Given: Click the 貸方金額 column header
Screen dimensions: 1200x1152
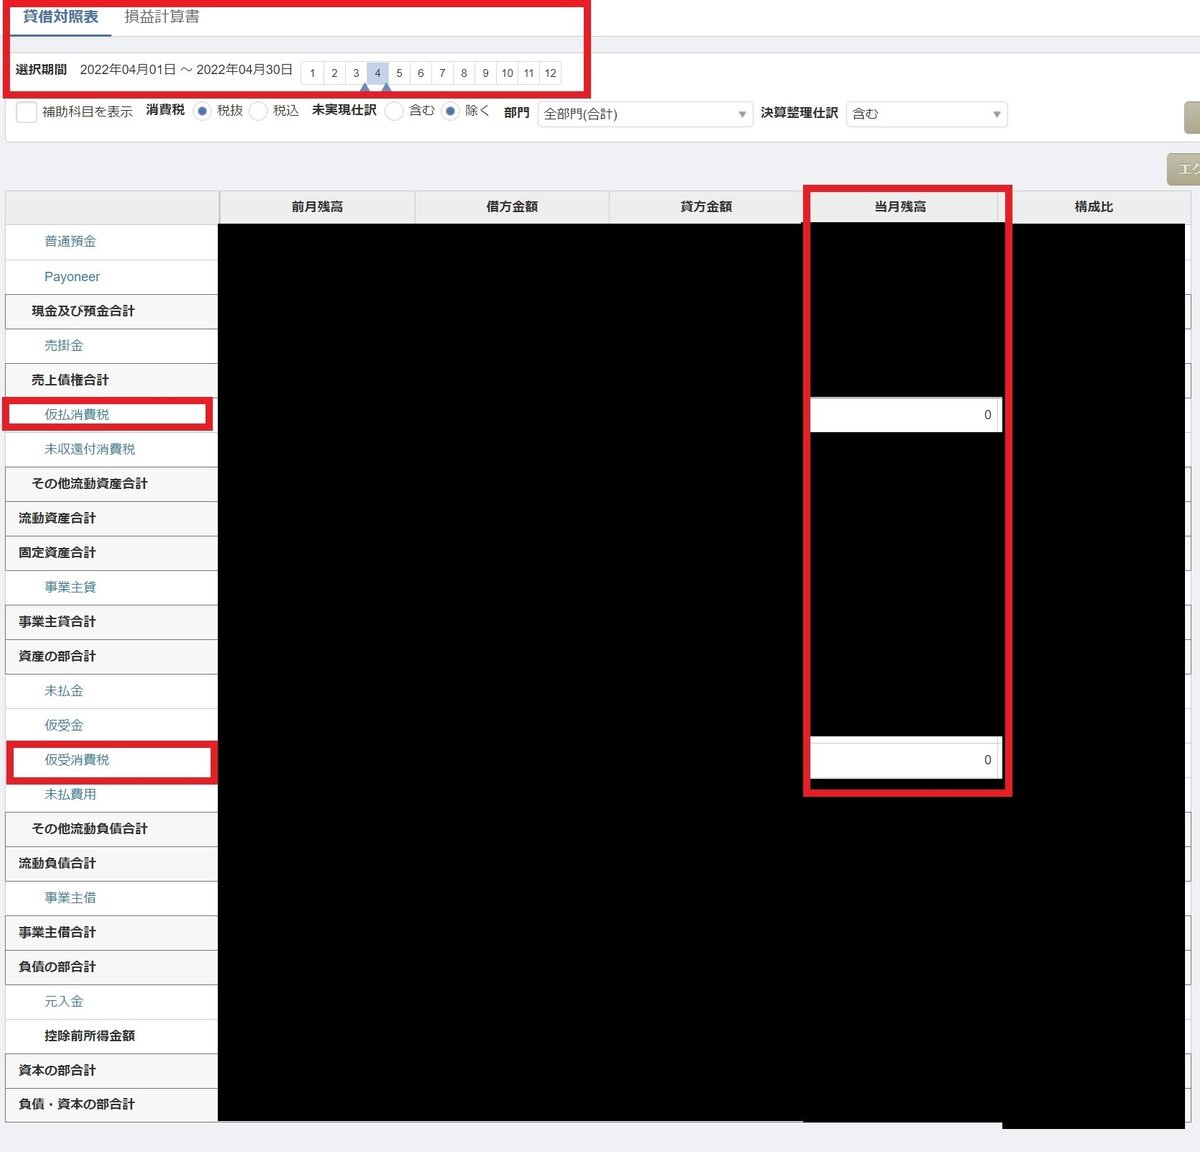Looking at the screenshot, I should (706, 207).
